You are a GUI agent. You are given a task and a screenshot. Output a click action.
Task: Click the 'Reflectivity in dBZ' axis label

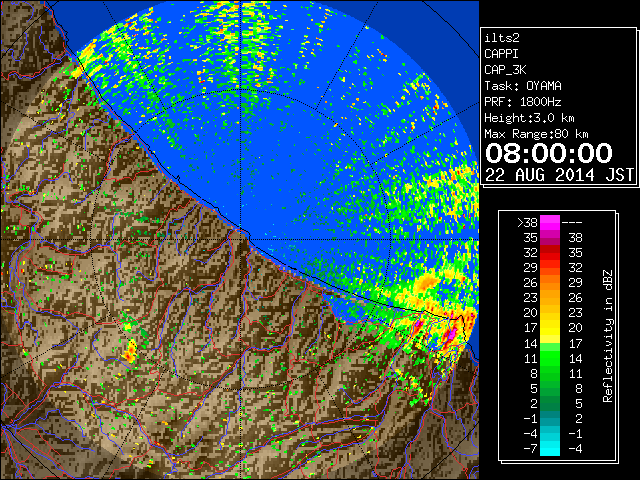point(608,336)
